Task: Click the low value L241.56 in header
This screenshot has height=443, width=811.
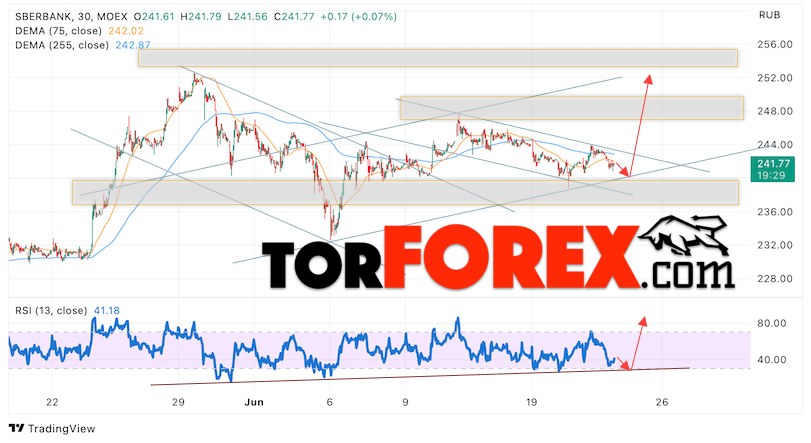Action: pyautogui.click(x=248, y=17)
